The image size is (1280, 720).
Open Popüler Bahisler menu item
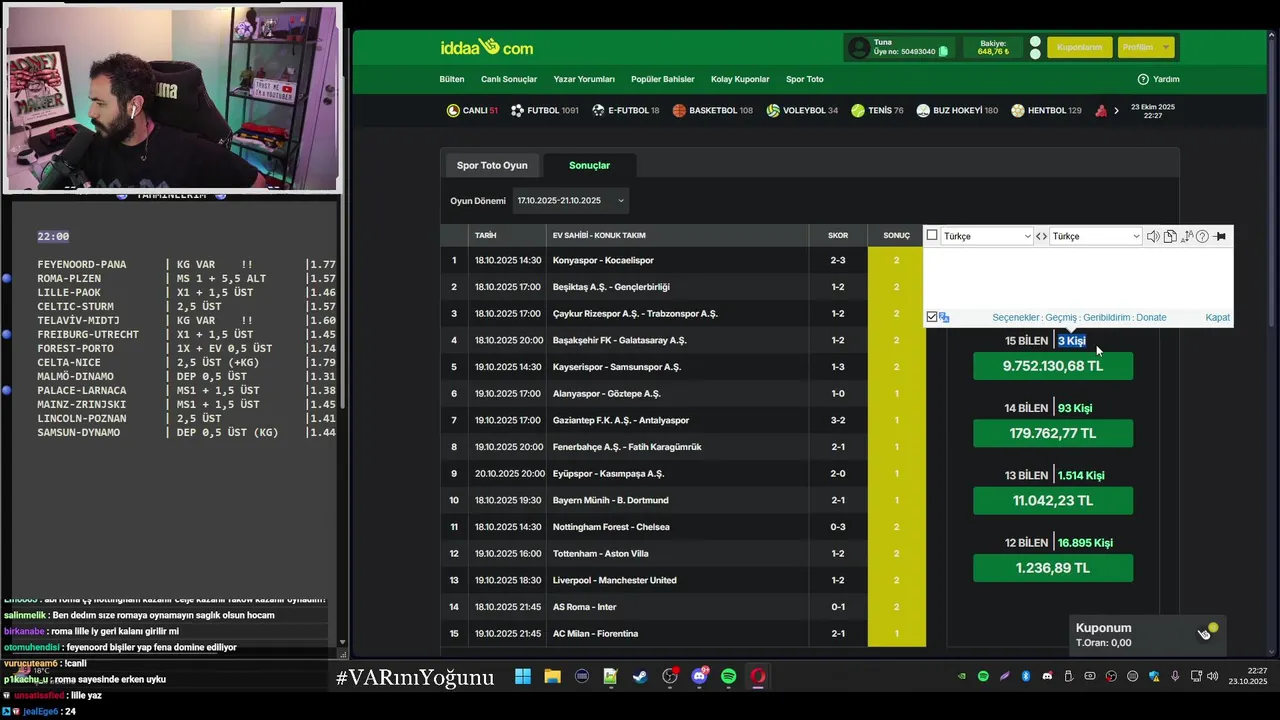[663, 79]
